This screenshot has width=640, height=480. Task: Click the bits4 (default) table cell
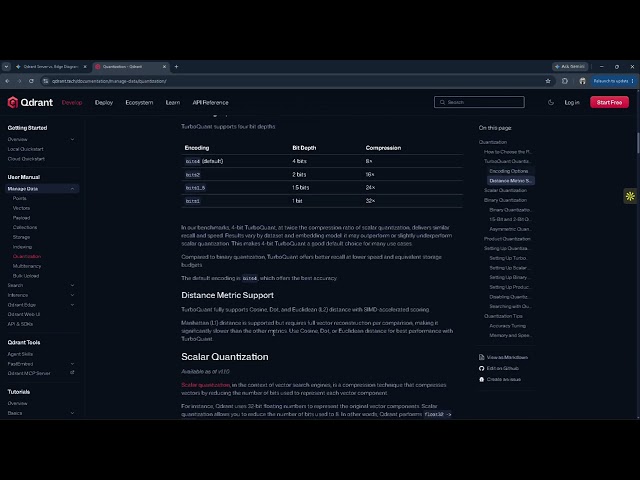click(x=204, y=161)
